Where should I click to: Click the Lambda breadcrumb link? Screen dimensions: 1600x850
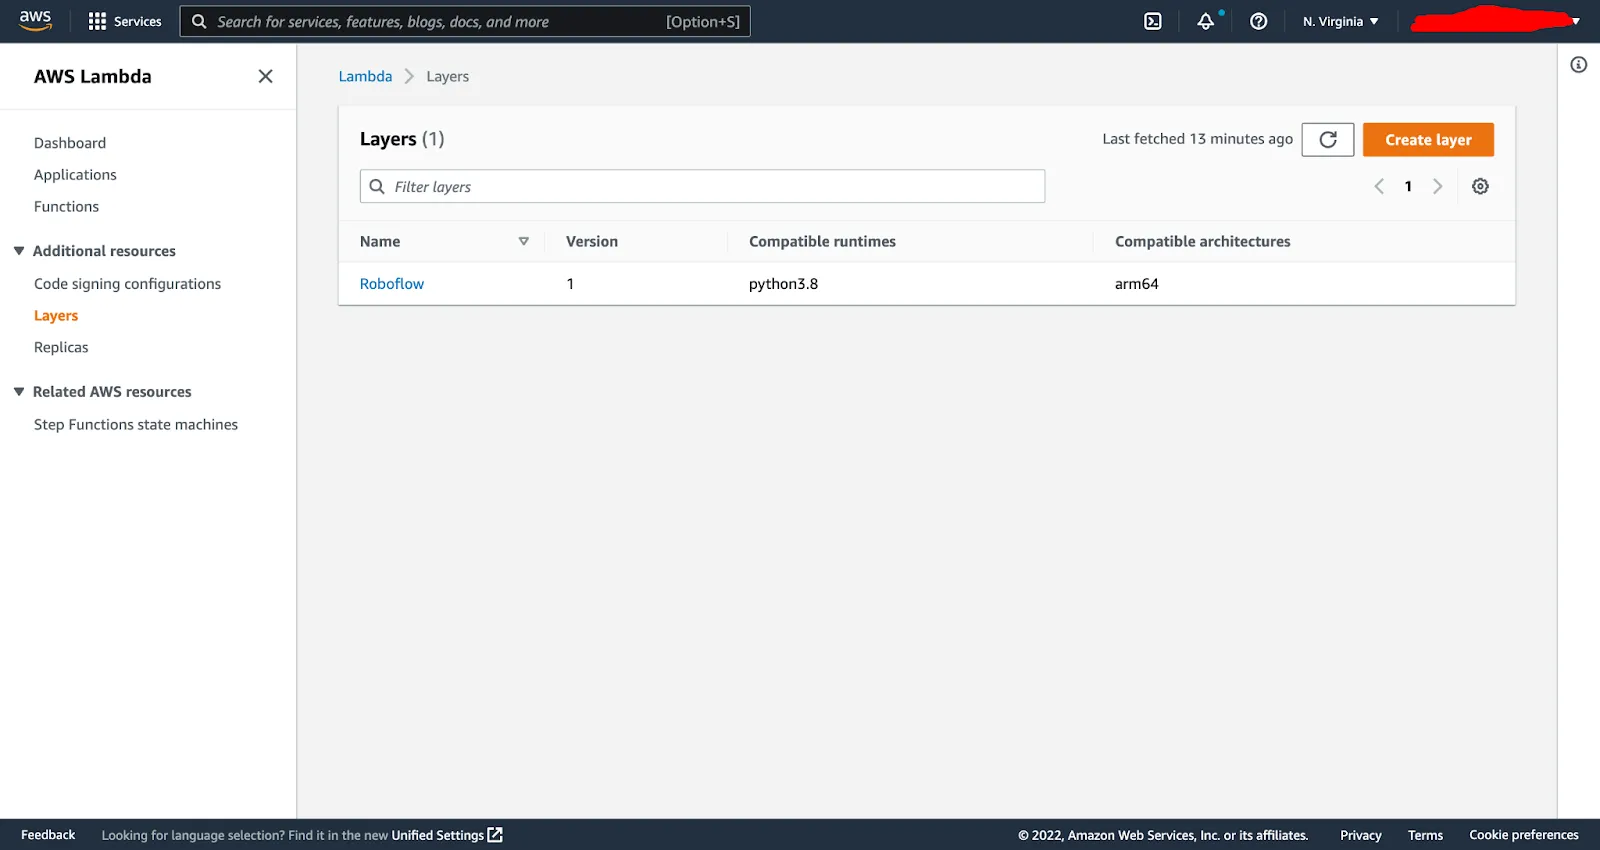[365, 76]
